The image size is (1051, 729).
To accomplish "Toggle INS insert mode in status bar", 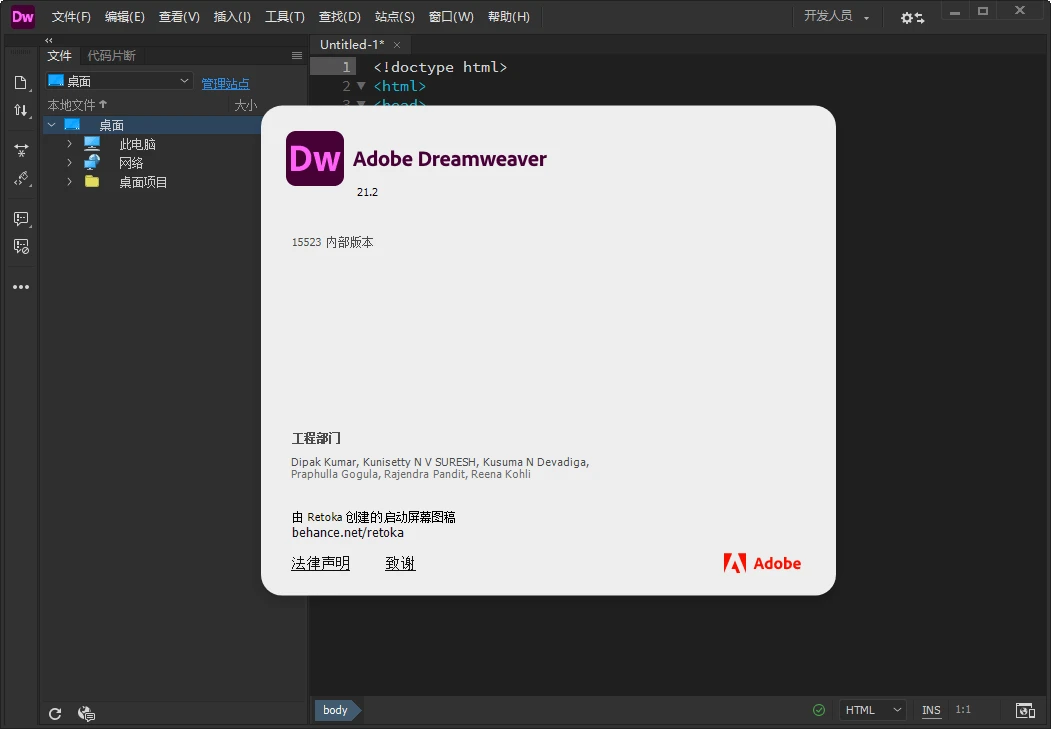I will pos(930,710).
